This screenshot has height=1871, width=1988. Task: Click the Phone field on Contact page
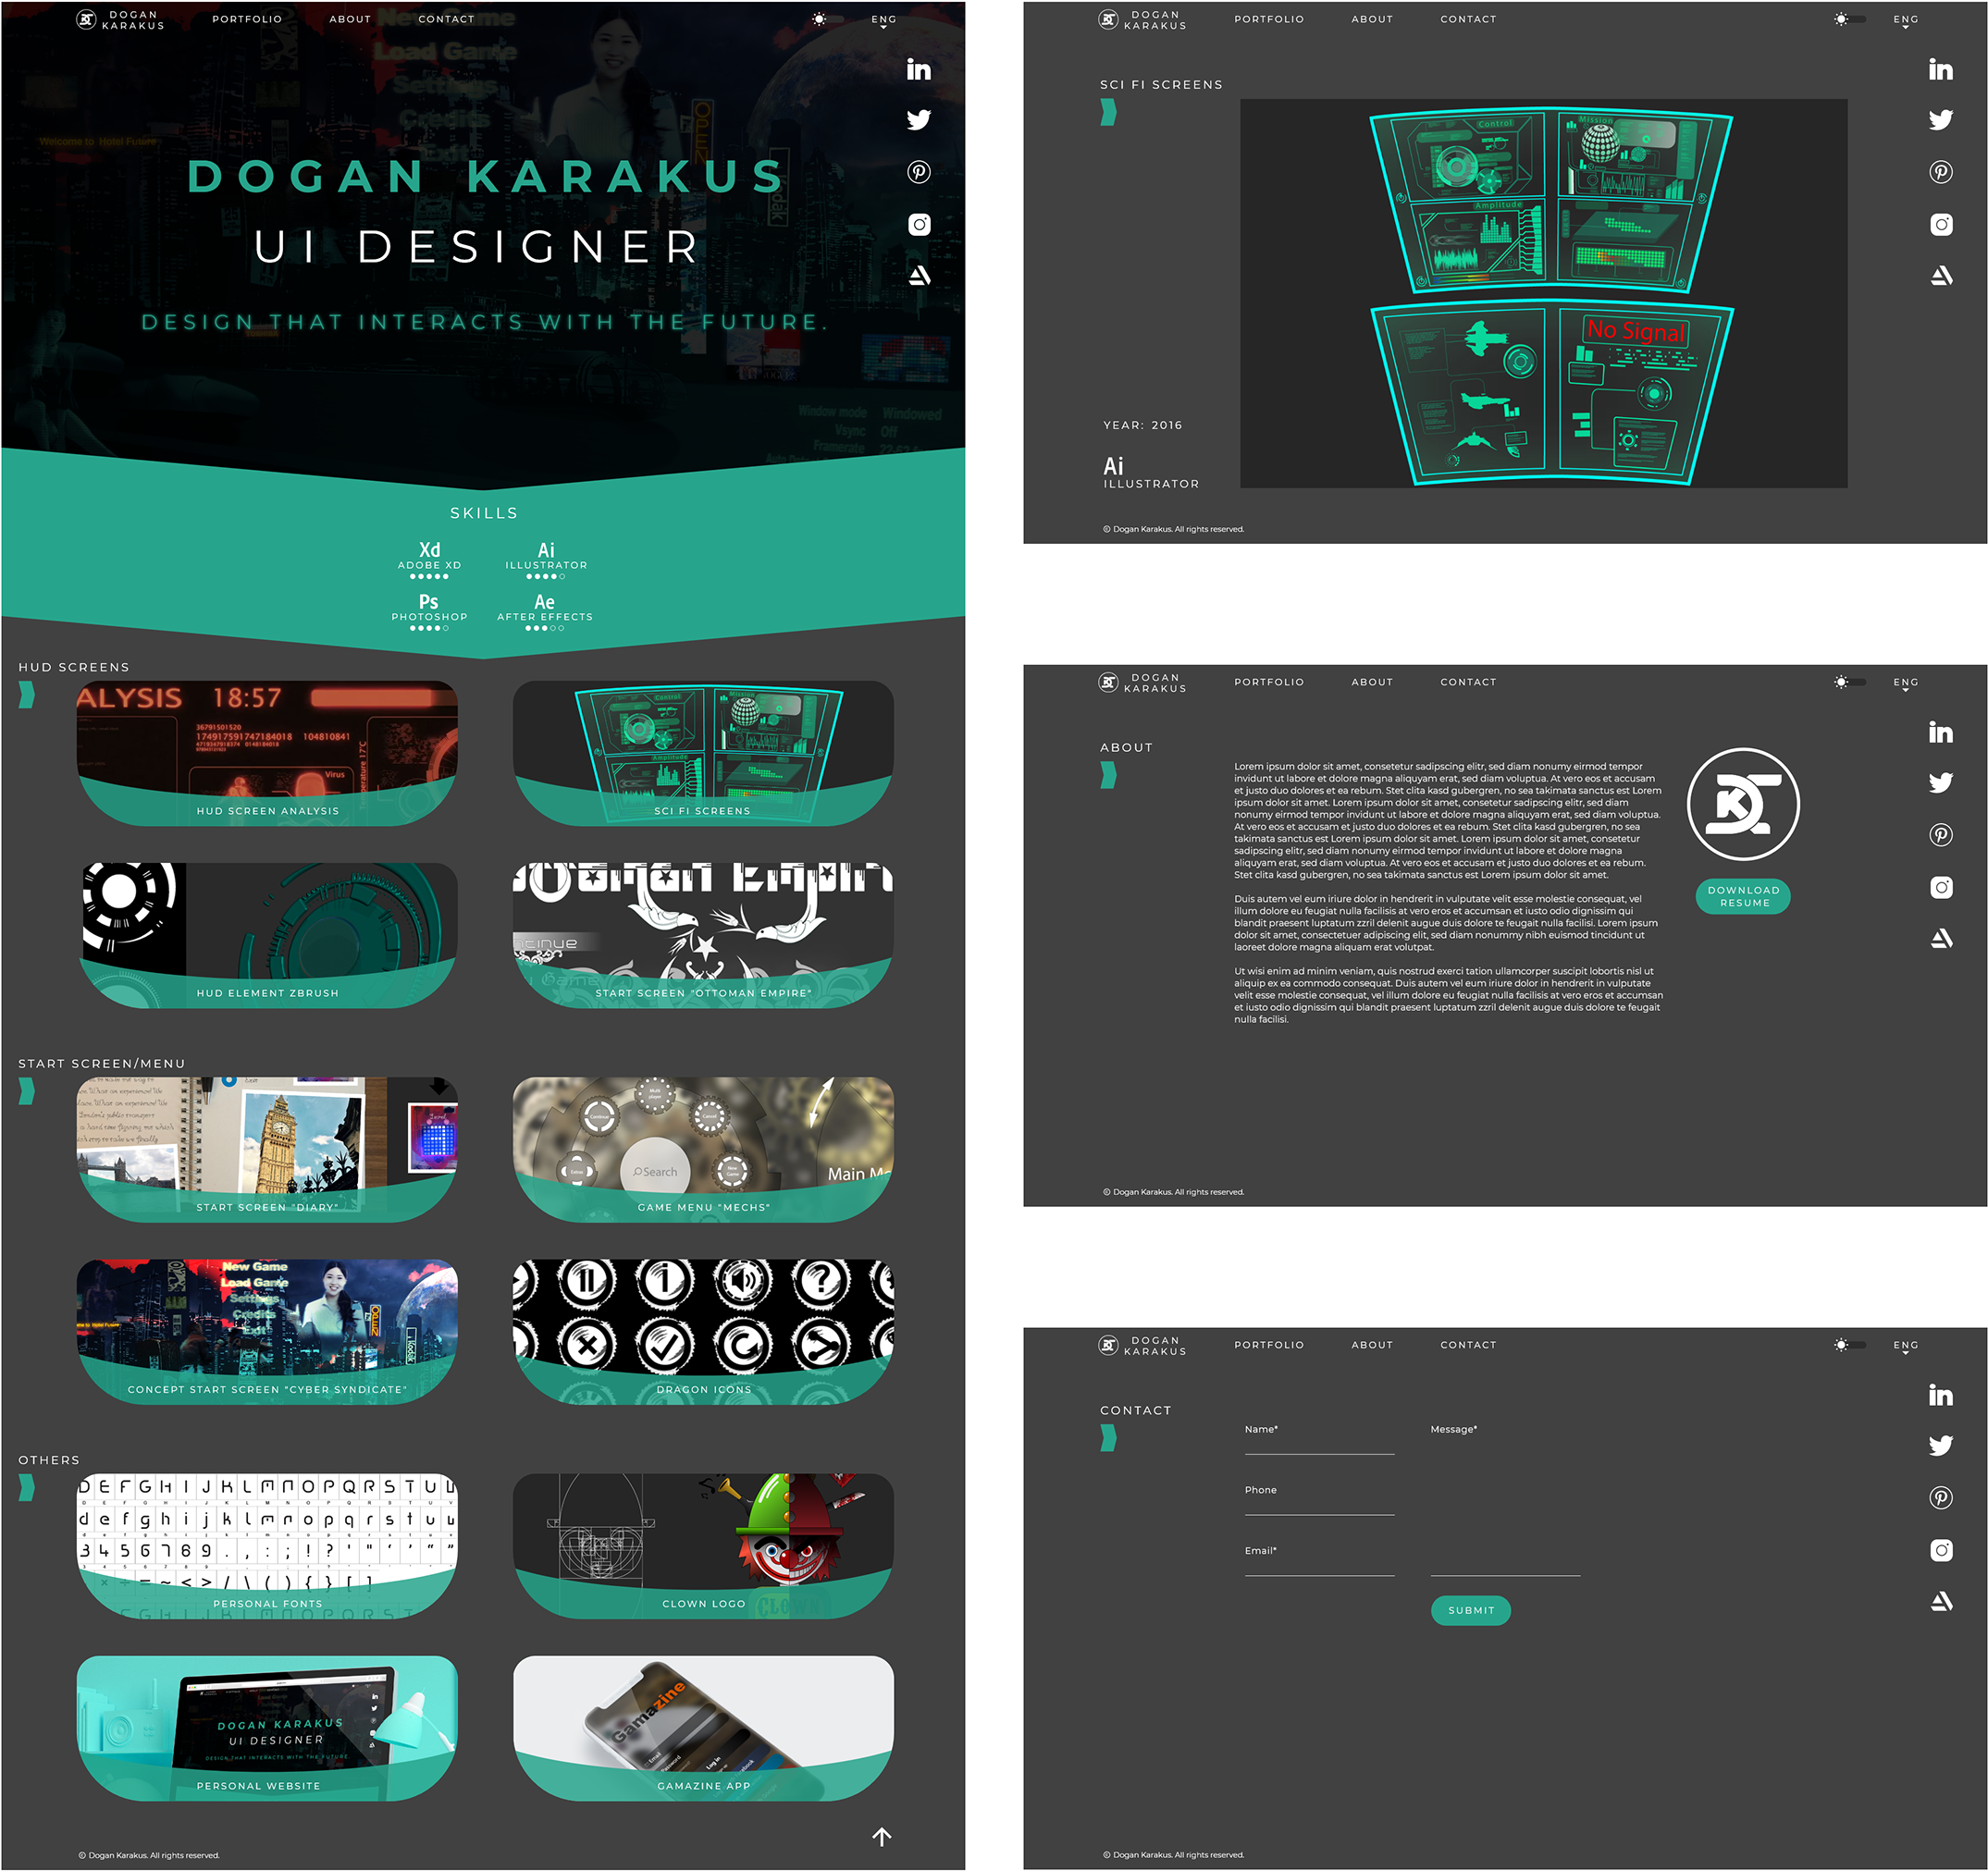[1319, 1499]
